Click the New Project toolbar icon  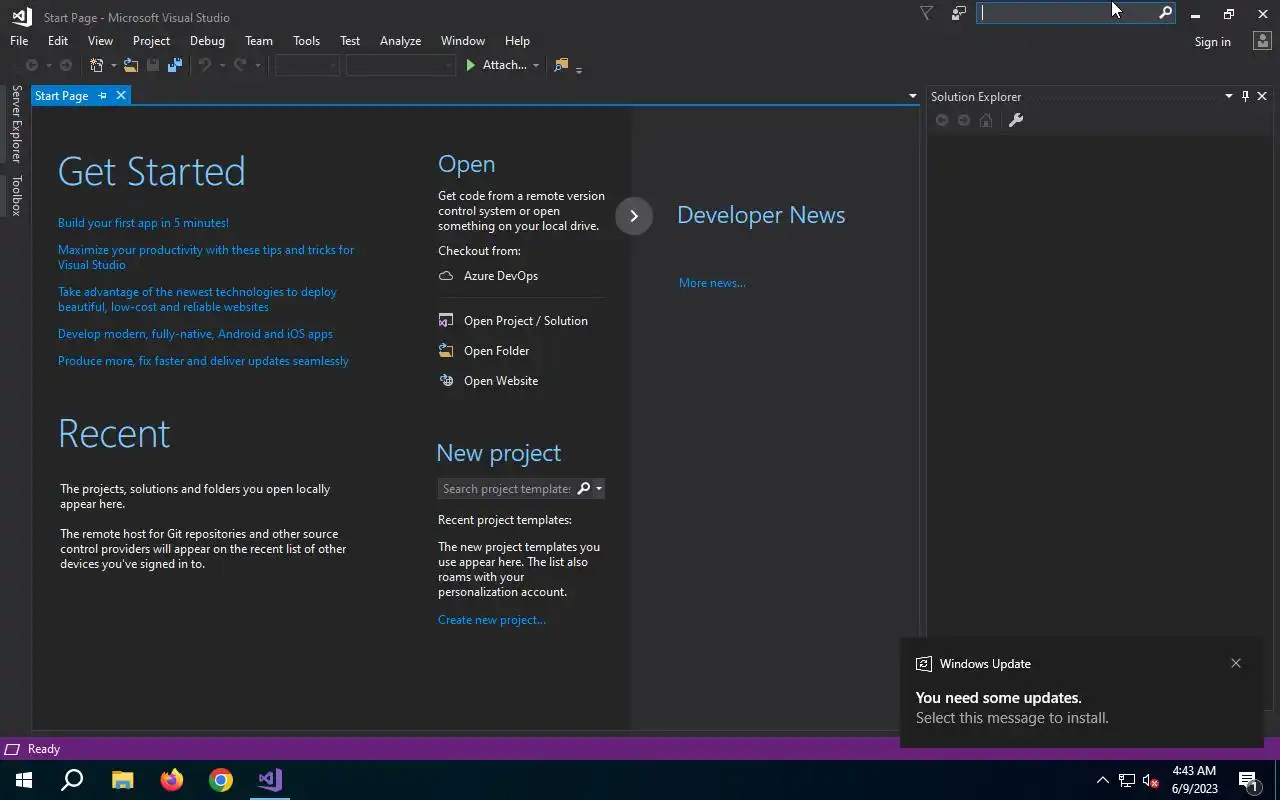96,65
